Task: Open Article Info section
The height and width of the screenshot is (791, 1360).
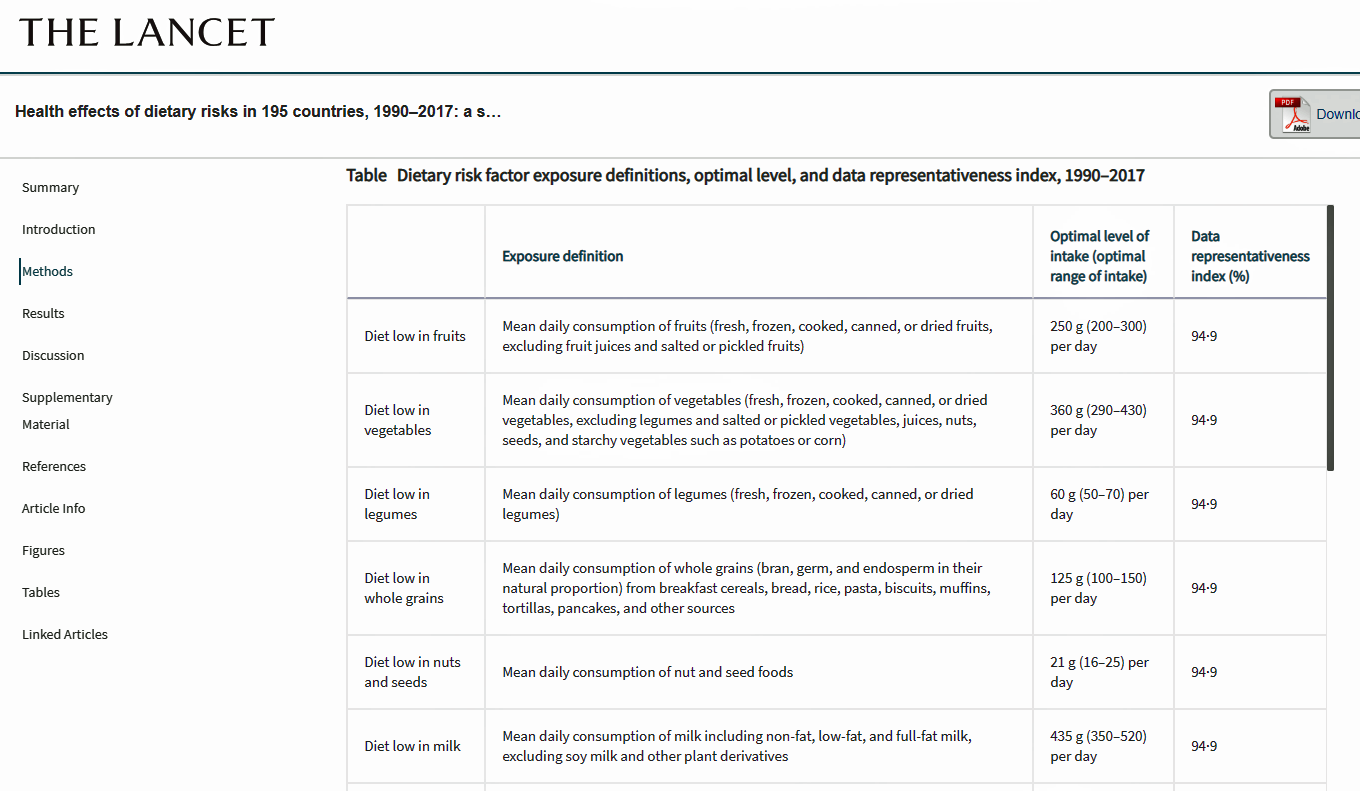Action: click(53, 509)
